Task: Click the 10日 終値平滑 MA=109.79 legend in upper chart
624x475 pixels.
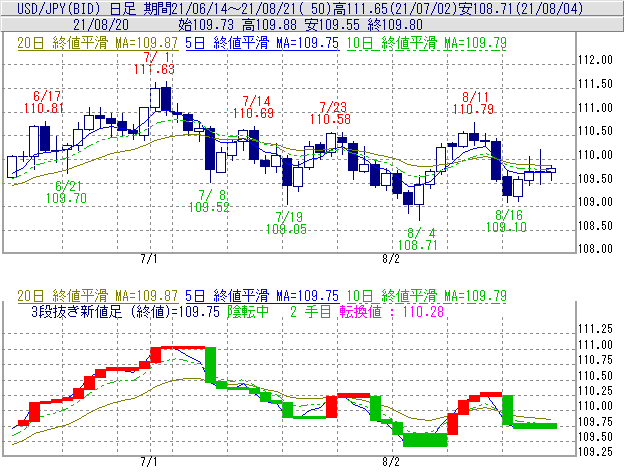Action: coord(426,43)
